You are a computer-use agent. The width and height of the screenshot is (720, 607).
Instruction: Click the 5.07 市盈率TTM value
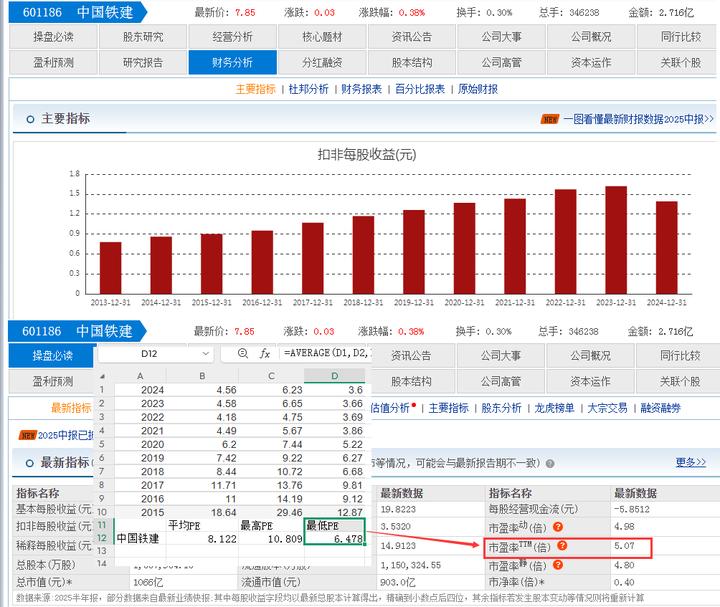tap(624, 546)
